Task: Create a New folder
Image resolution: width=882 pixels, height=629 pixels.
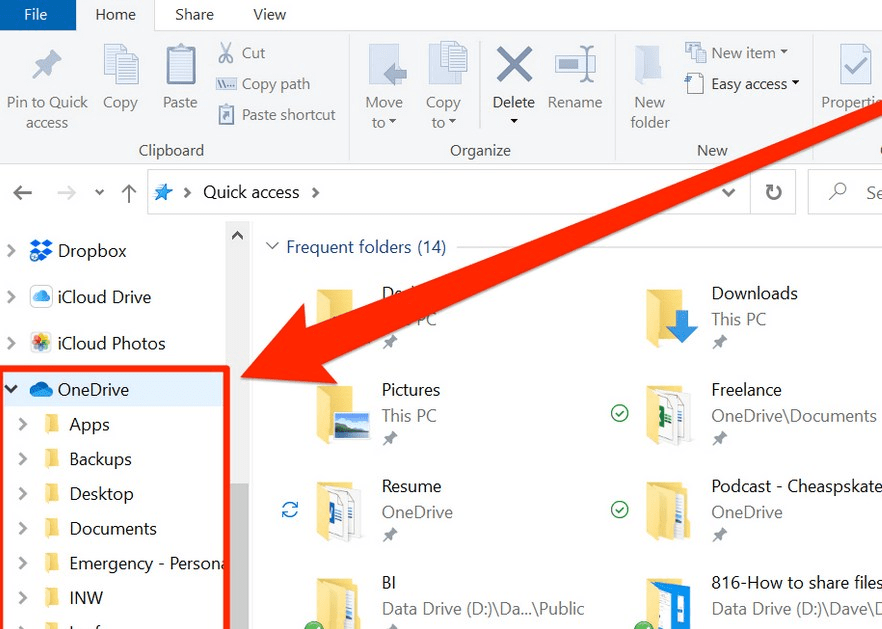Action: [650, 87]
